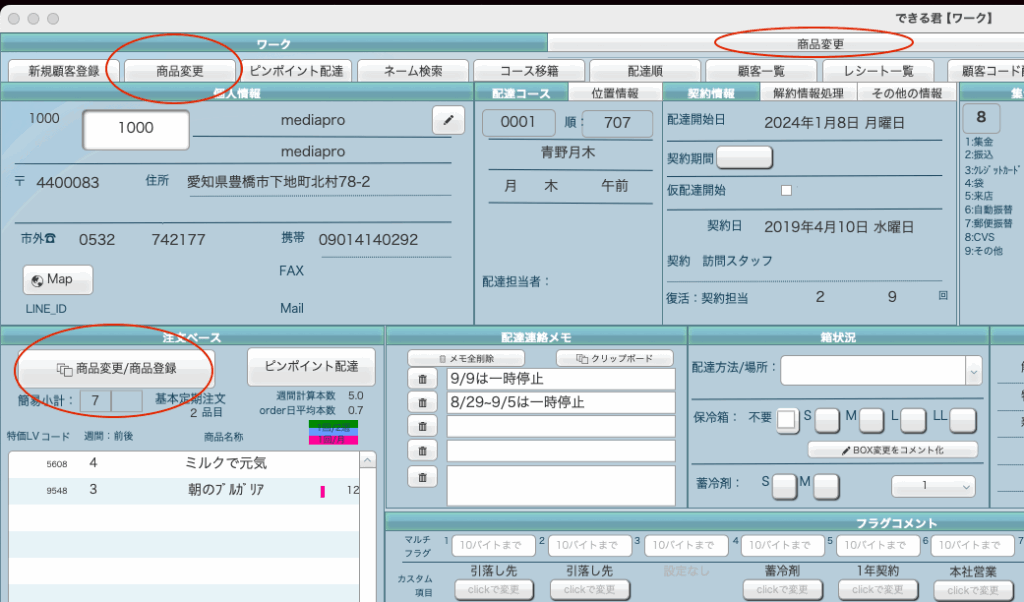The height and width of the screenshot is (602, 1024).
Task: Open the Map globe button
Action: 58,280
